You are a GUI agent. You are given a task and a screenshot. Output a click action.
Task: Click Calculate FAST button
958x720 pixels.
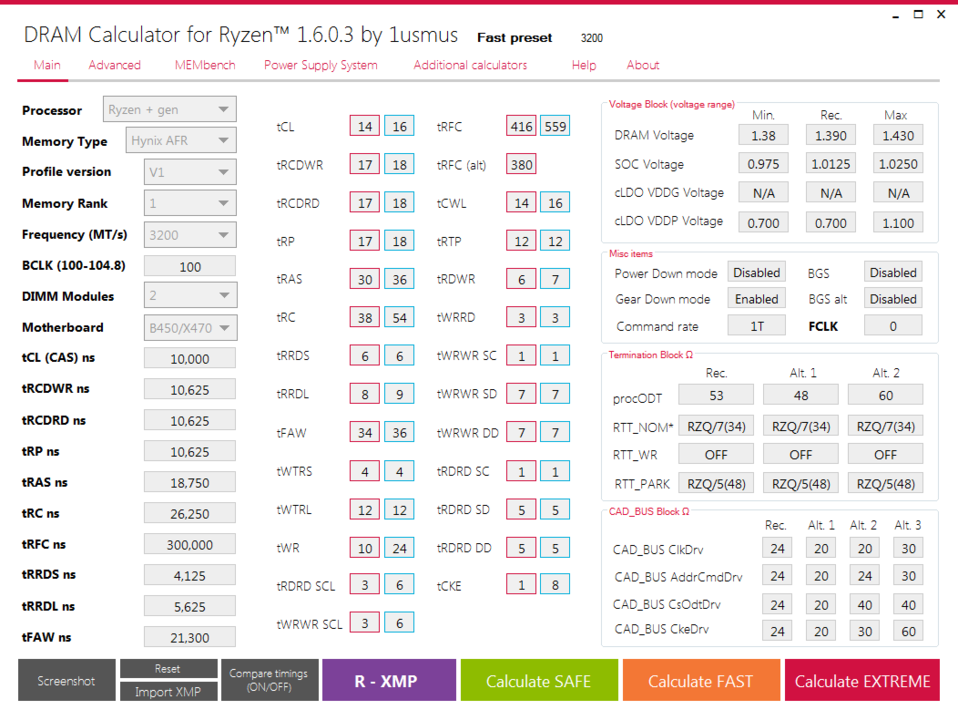click(x=701, y=680)
